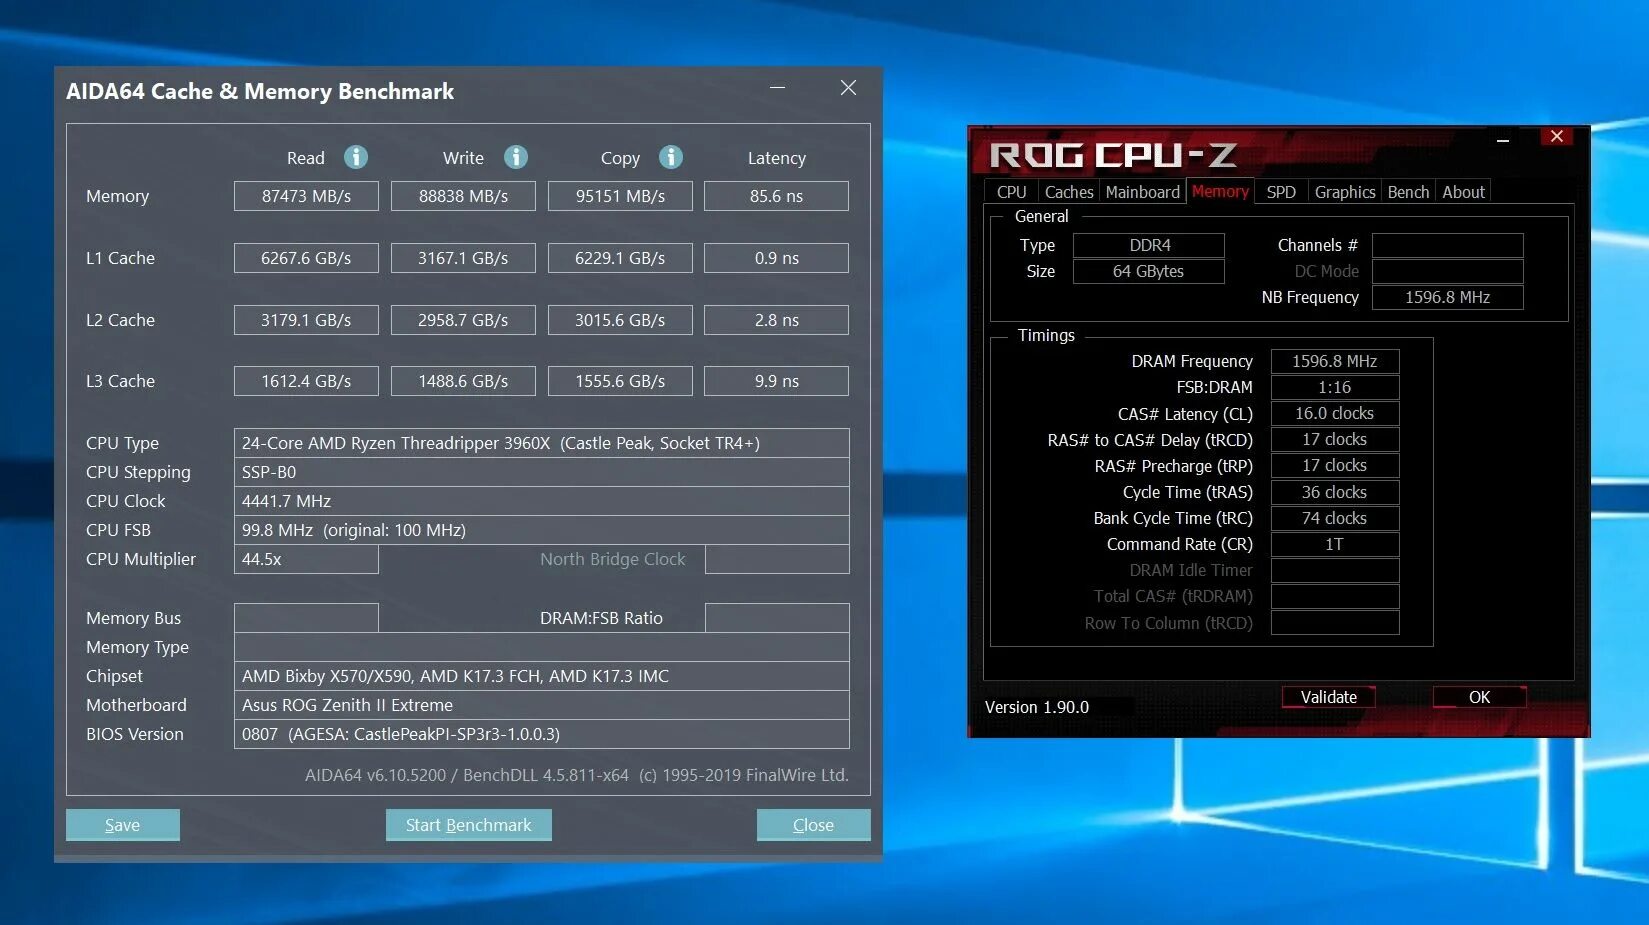
Task: Click Start Benchmark in AIDA64
Action: (468, 825)
